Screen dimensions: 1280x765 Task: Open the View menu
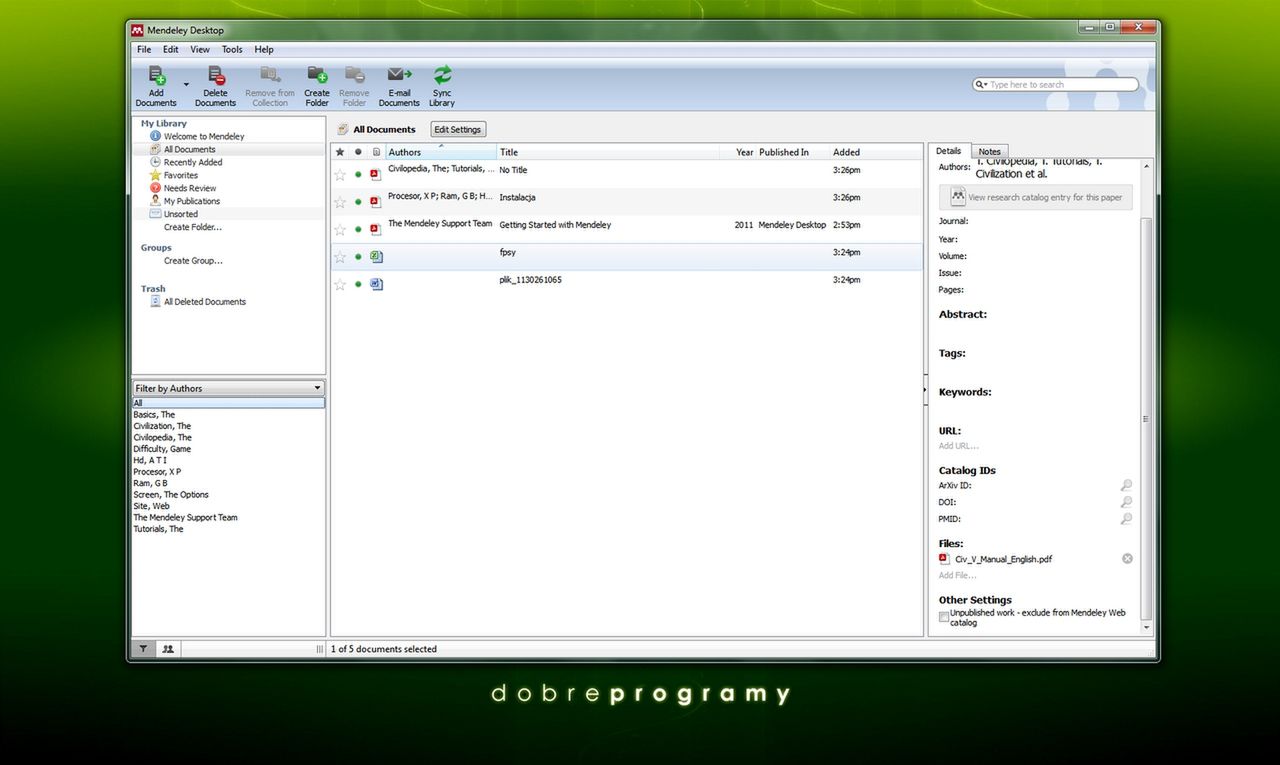(x=200, y=49)
